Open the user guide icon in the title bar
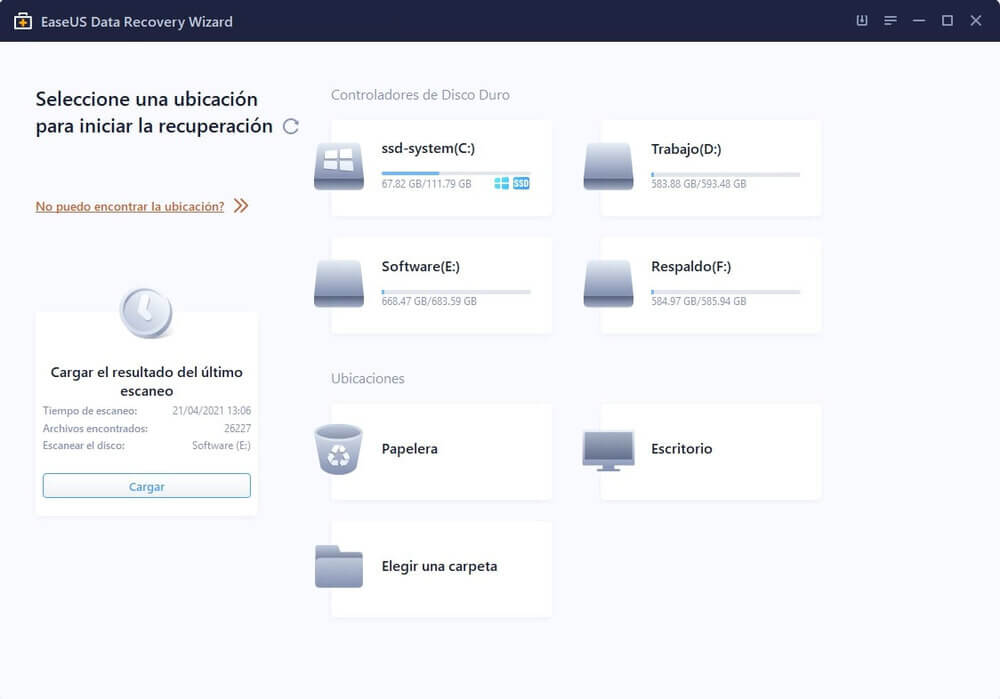 pyautogui.click(x=861, y=20)
